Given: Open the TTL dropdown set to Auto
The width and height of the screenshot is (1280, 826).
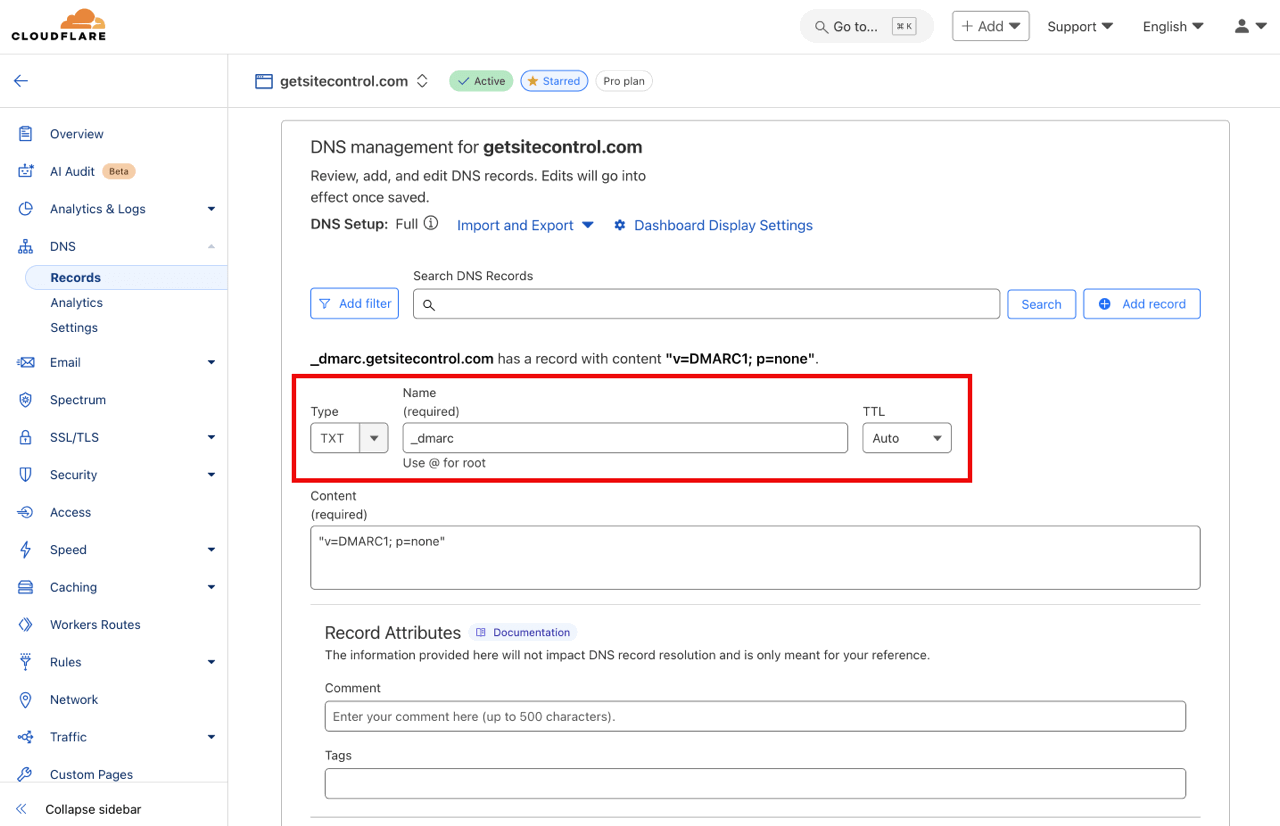Looking at the screenshot, I should click(x=936, y=437).
